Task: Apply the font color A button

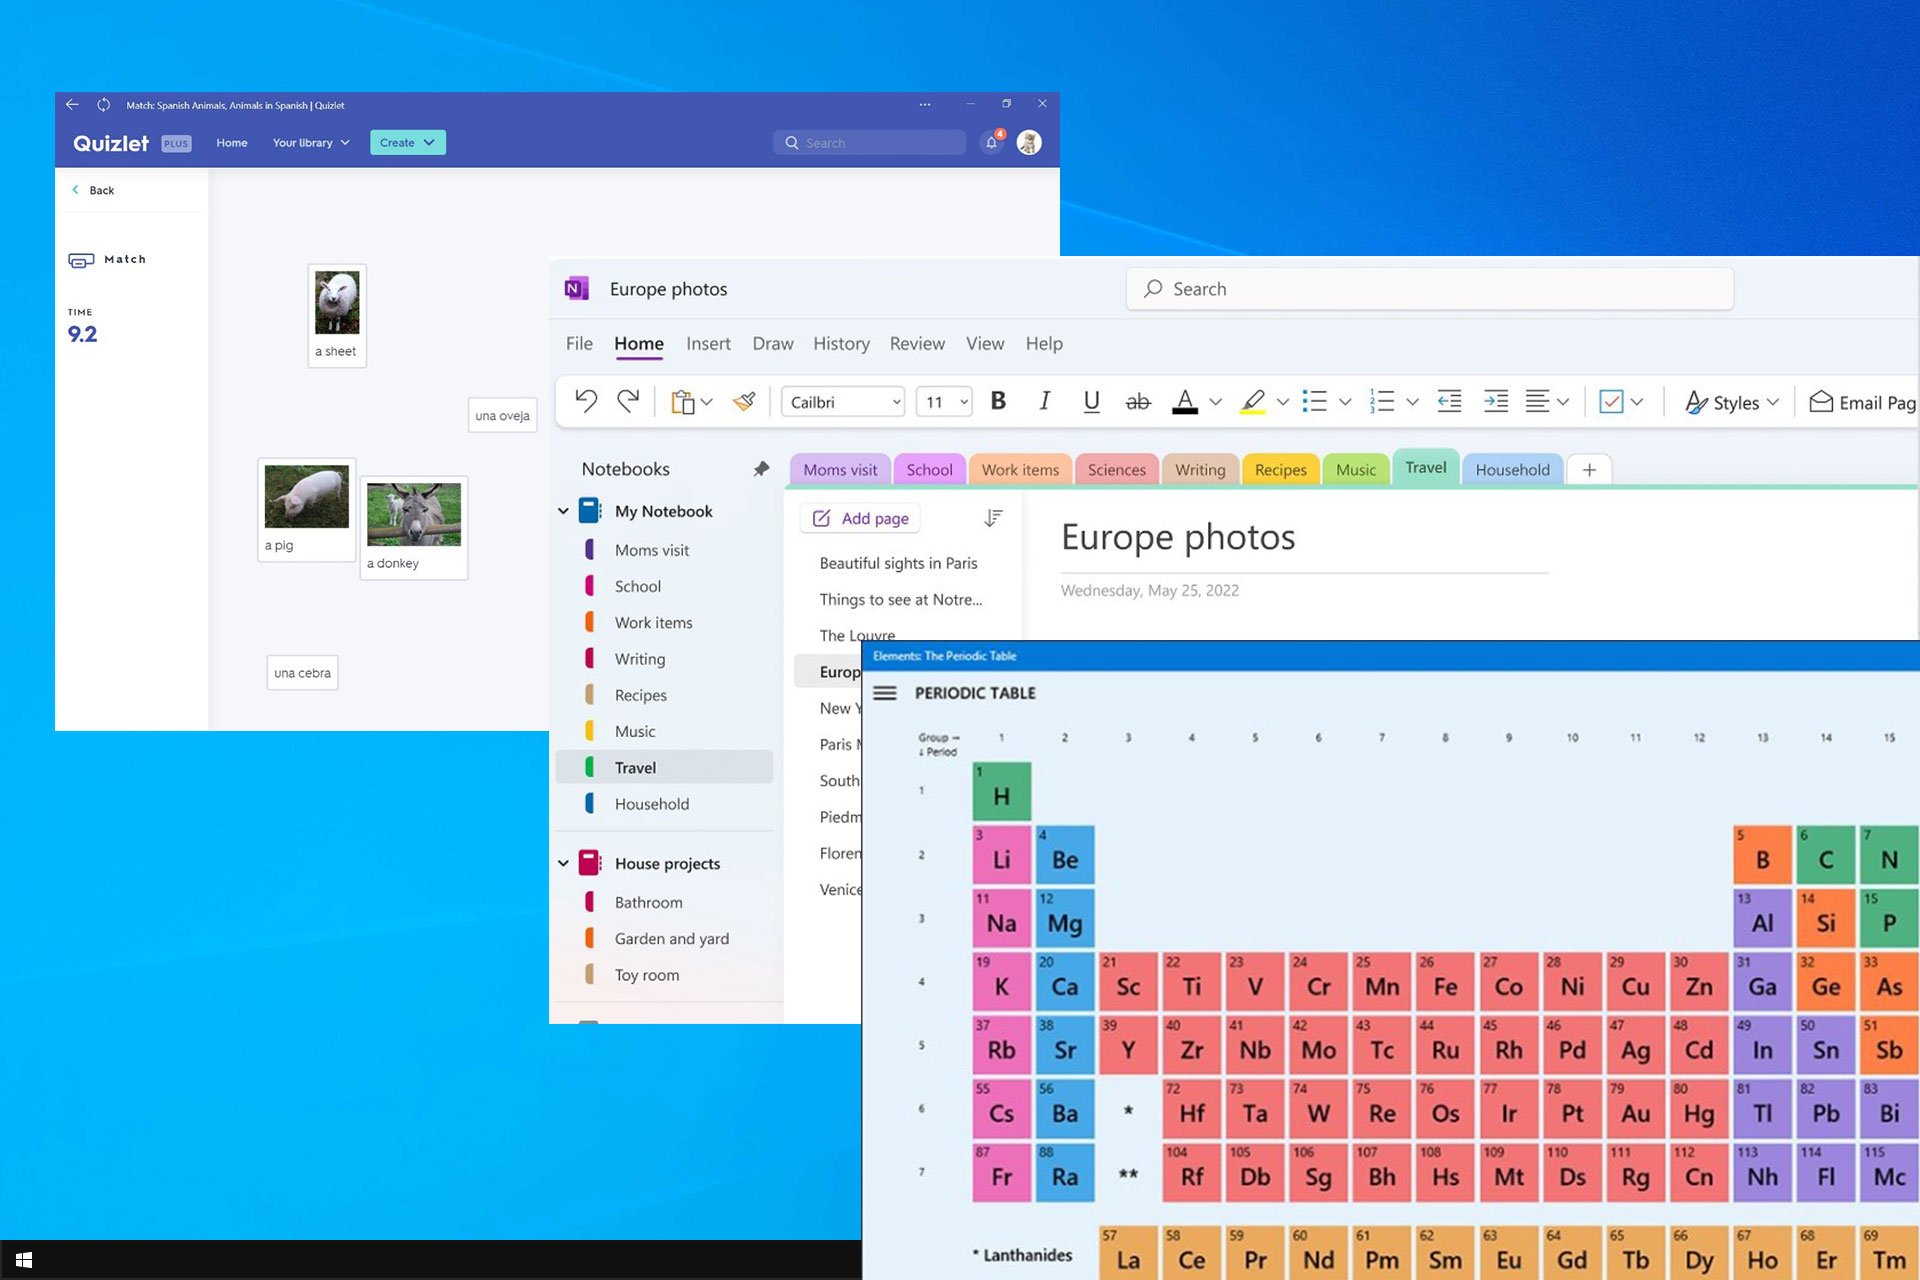Action: [x=1185, y=401]
